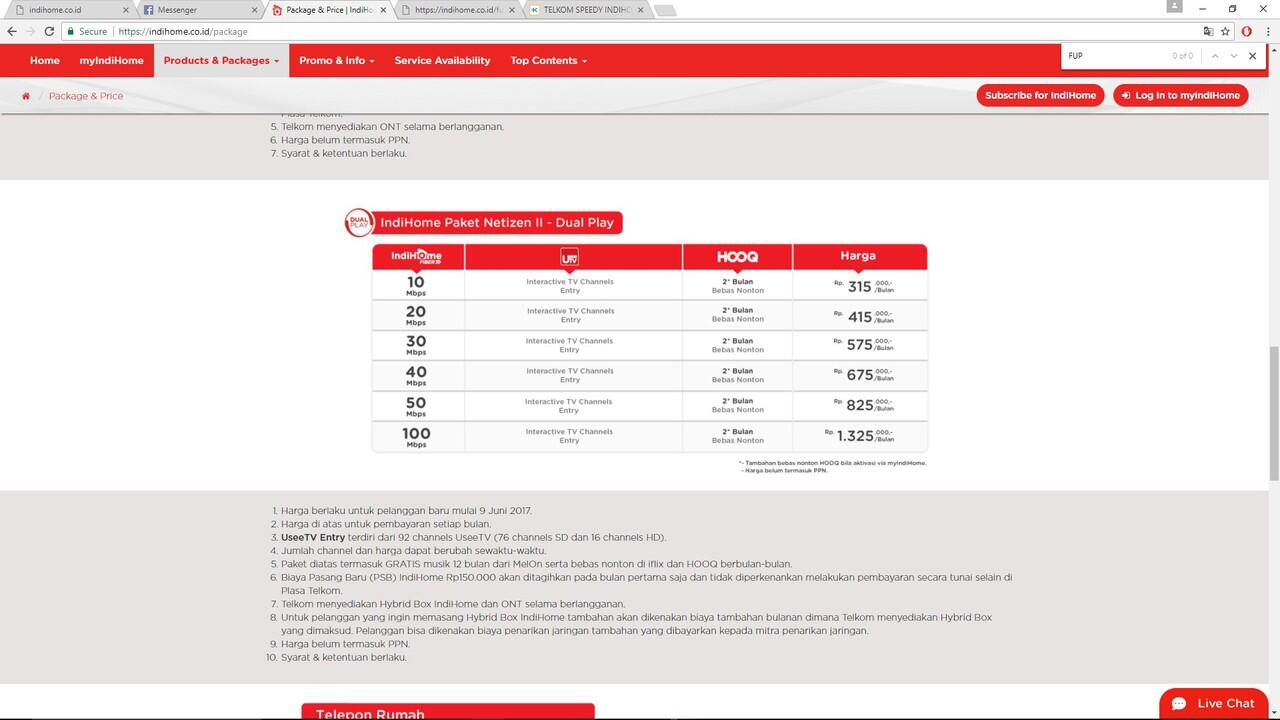Go back to the previous page

[x=12, y=31]
